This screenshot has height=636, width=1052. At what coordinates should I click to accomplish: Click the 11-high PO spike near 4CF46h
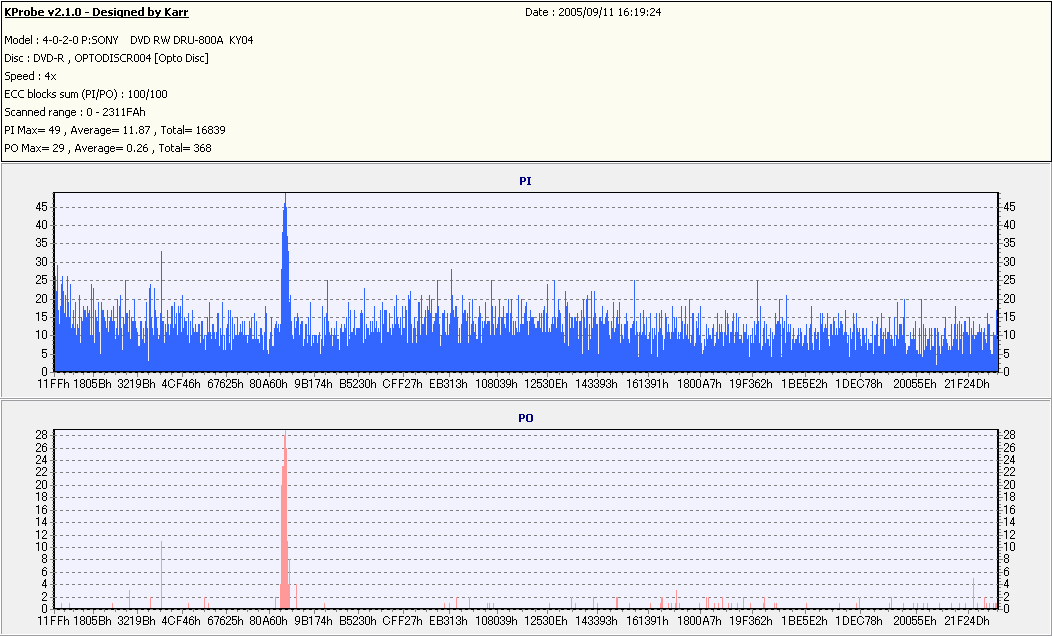[162, 574]
